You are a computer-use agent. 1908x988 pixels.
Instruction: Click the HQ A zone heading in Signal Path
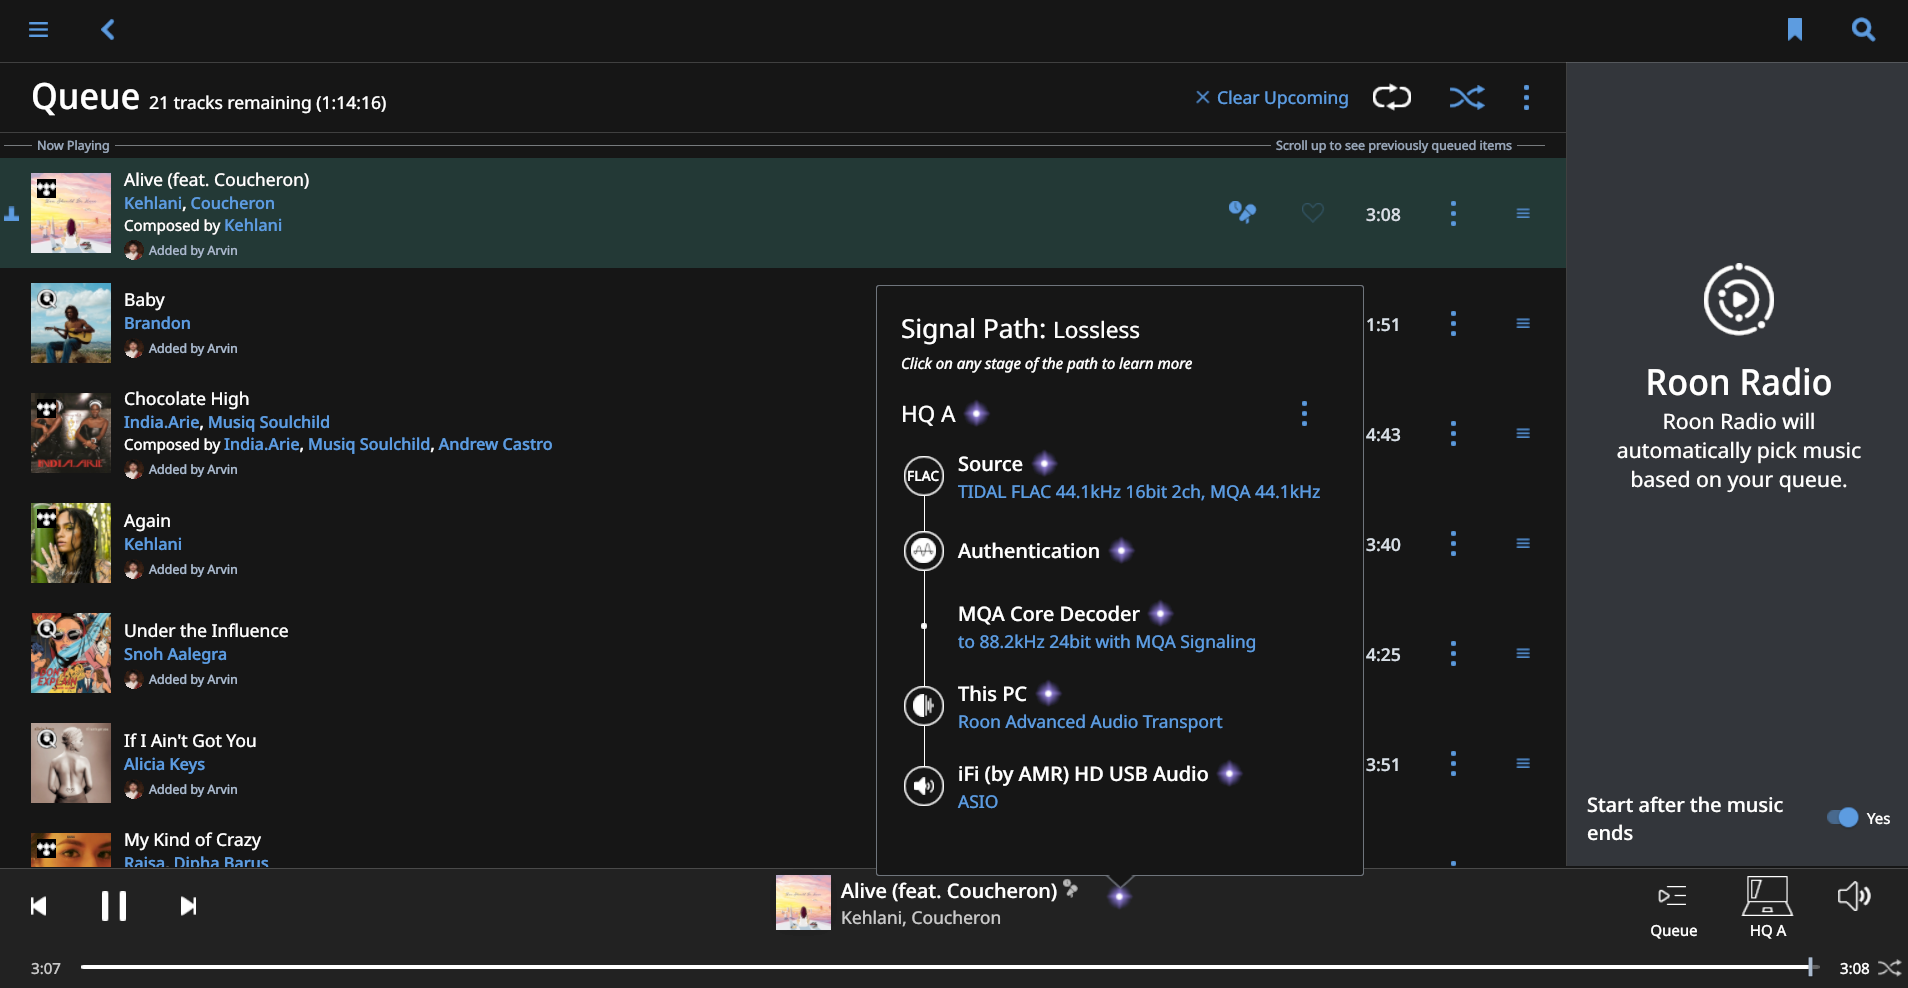928,414
